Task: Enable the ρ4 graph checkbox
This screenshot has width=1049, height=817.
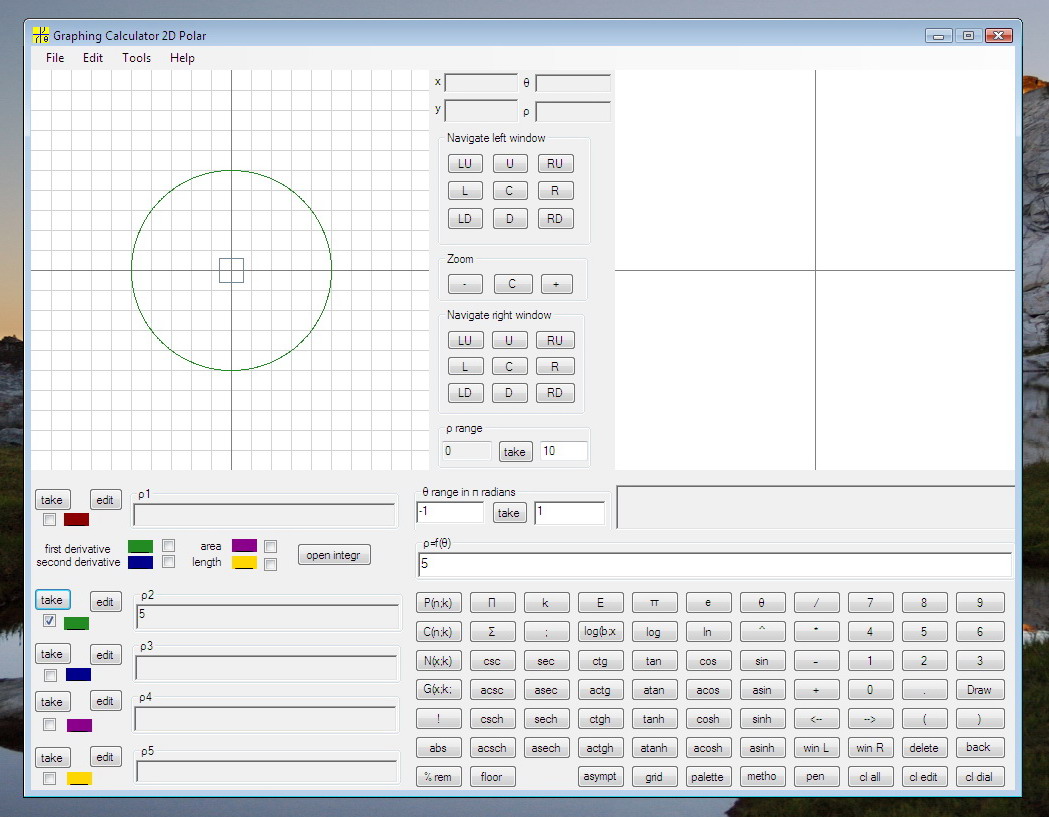Action: (50, 725)
